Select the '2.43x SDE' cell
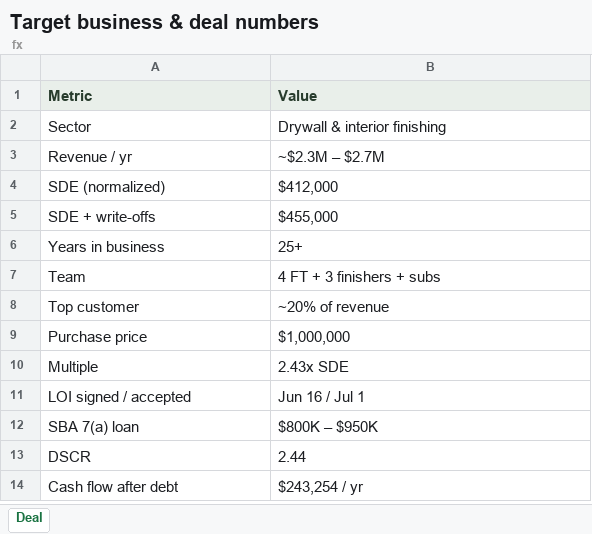This screenshot has width=592, height=534. (430, 366)
